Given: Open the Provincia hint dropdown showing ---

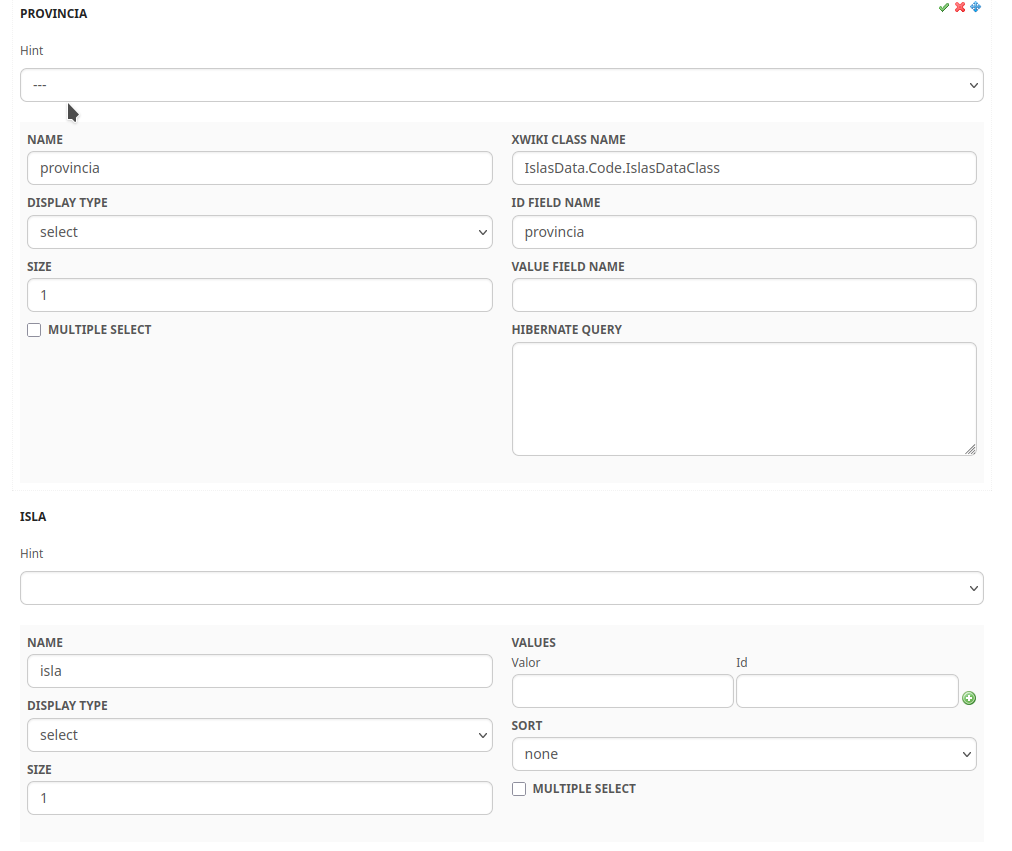Looking at the screenshot, I should [x=501, y=85].
